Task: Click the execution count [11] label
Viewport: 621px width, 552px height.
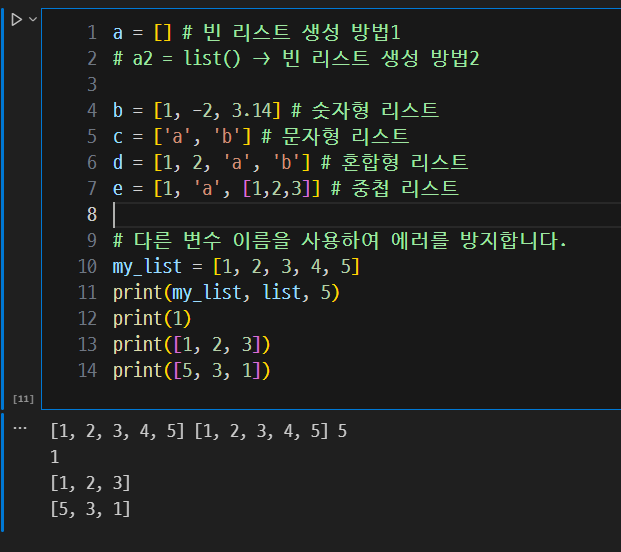Action: click(x=23, y=399)
